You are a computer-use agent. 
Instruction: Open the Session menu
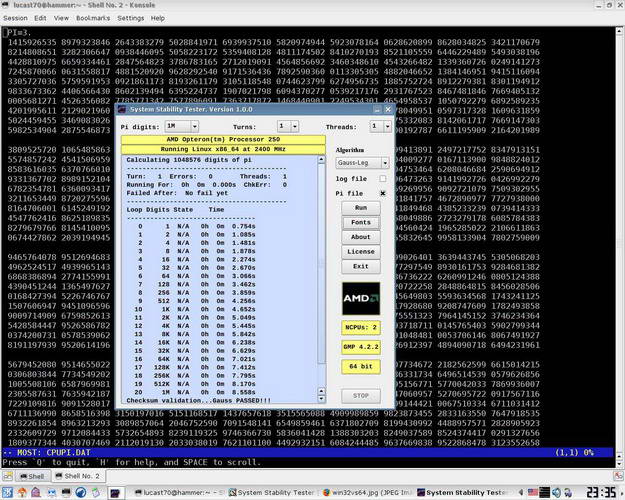tap(15, 18)
